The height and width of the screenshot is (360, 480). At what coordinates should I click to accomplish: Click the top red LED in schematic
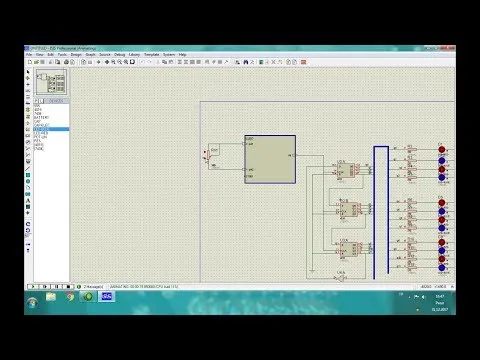[442, 150]
